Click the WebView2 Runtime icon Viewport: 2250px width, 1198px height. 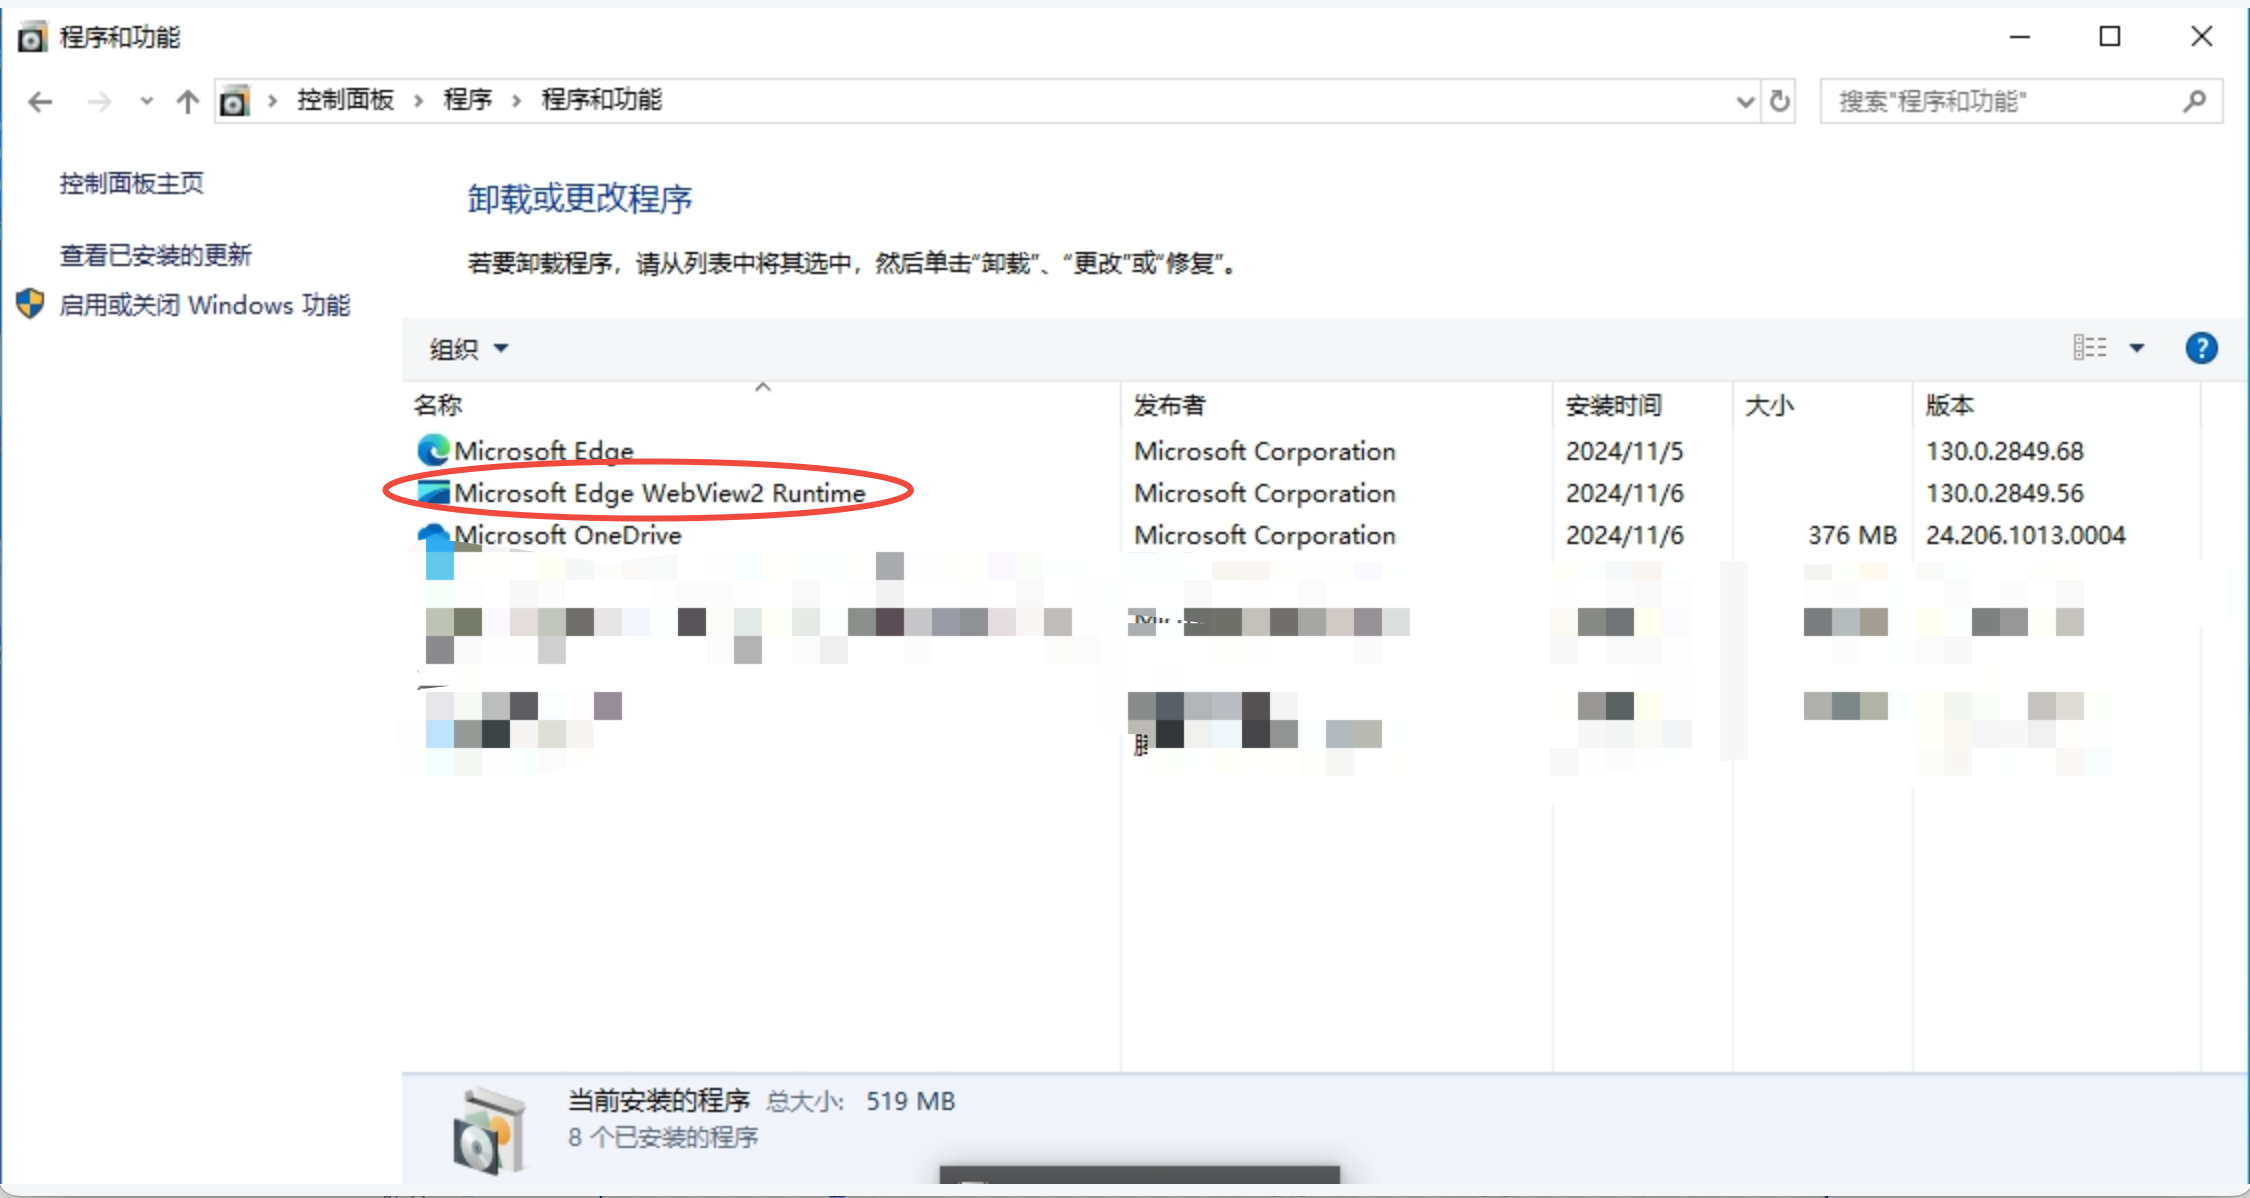(433, 492)
